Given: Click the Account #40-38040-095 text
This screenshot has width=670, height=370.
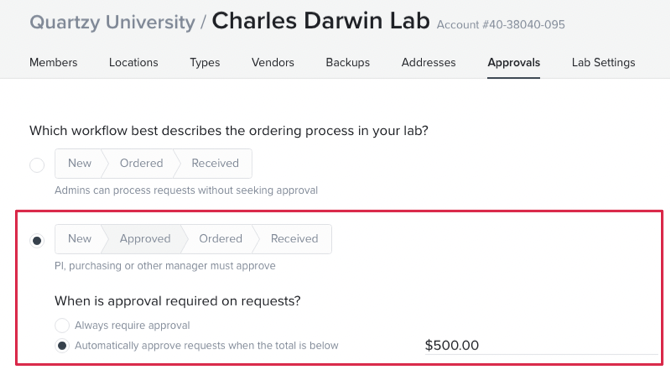Looking at the screenshot, I should click(501, 25).
